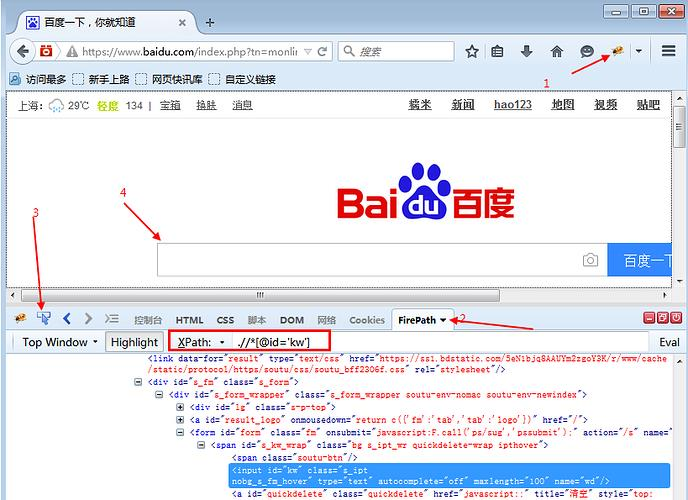Open the bookmarks list clipboard icon
Viewport: 688px width, 500px height.
497,51
